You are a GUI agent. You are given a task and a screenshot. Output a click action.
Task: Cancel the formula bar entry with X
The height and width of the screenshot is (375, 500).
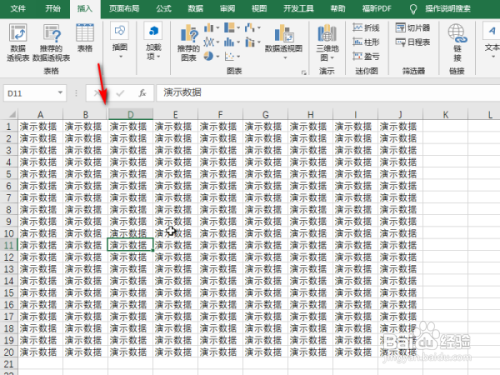[x=96, y=93]
